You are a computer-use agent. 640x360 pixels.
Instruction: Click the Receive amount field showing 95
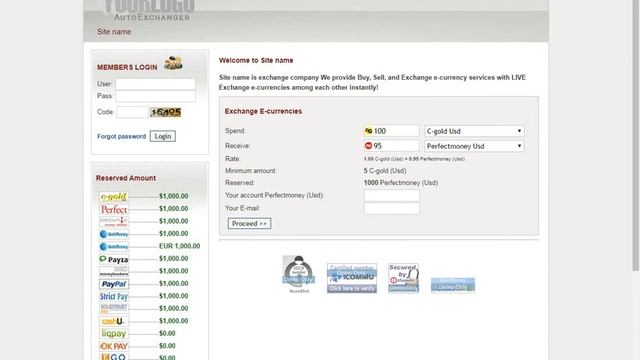pos(391,146)
